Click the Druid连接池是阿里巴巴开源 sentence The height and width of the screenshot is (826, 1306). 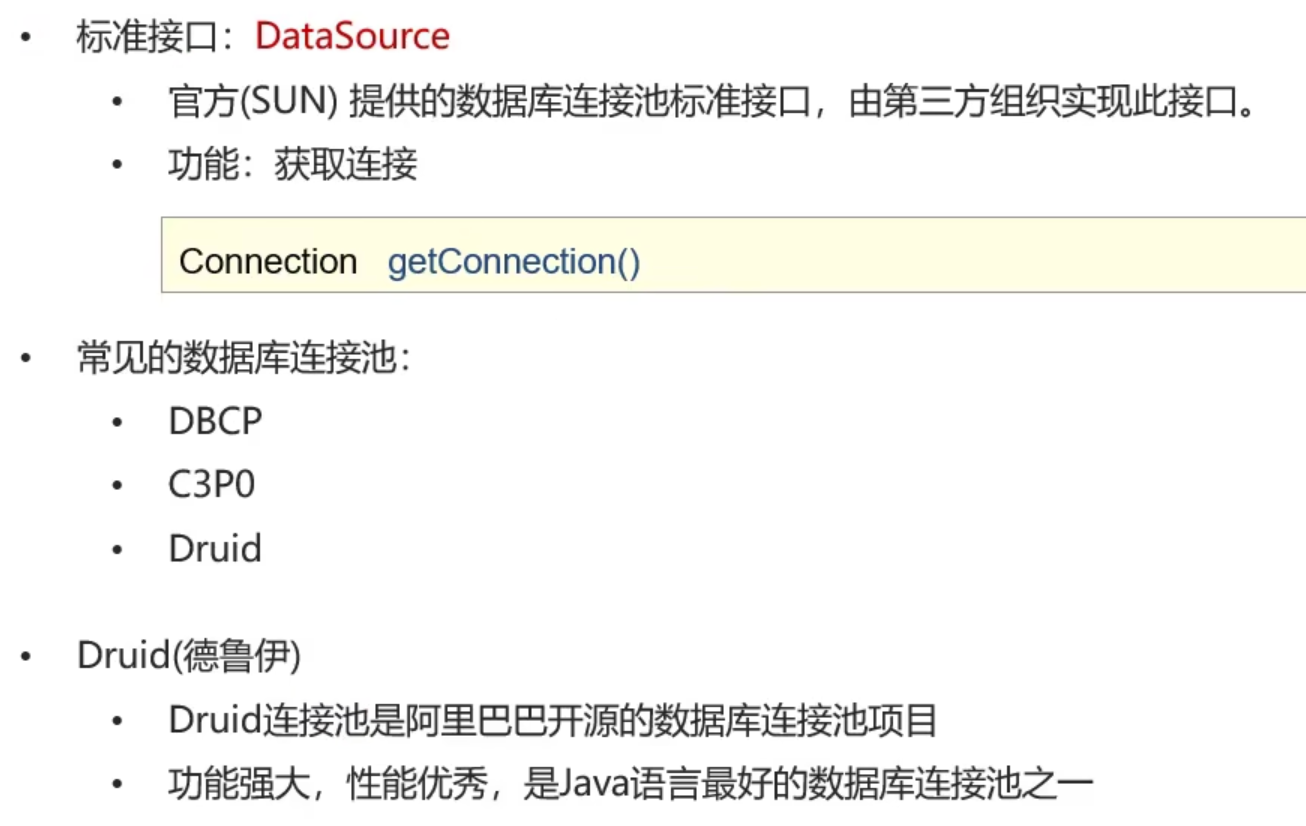pos(553,720)
